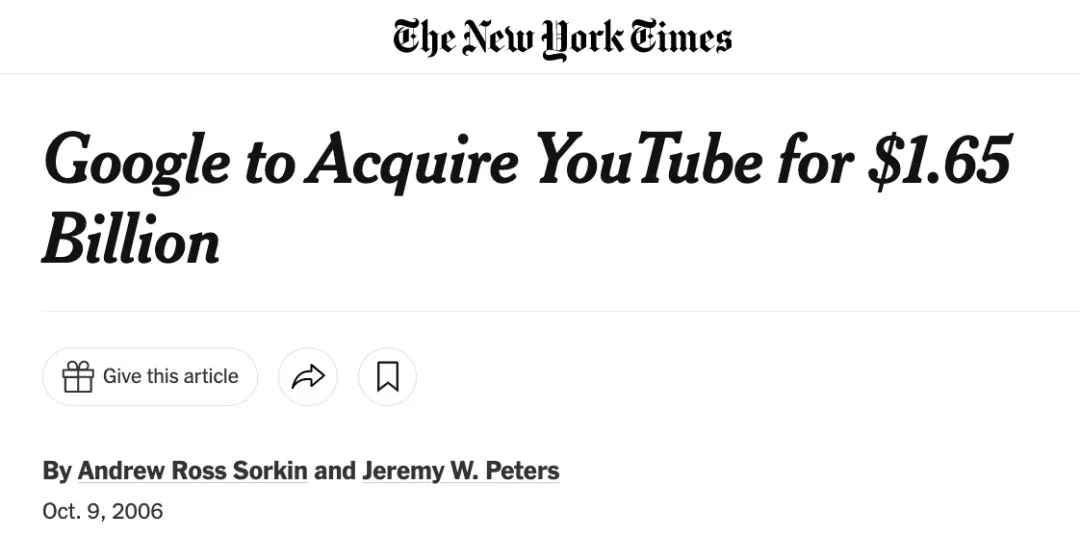1080x537 pixels.
Task: Click the word "By" in the byline
Action: pos(56,470)
